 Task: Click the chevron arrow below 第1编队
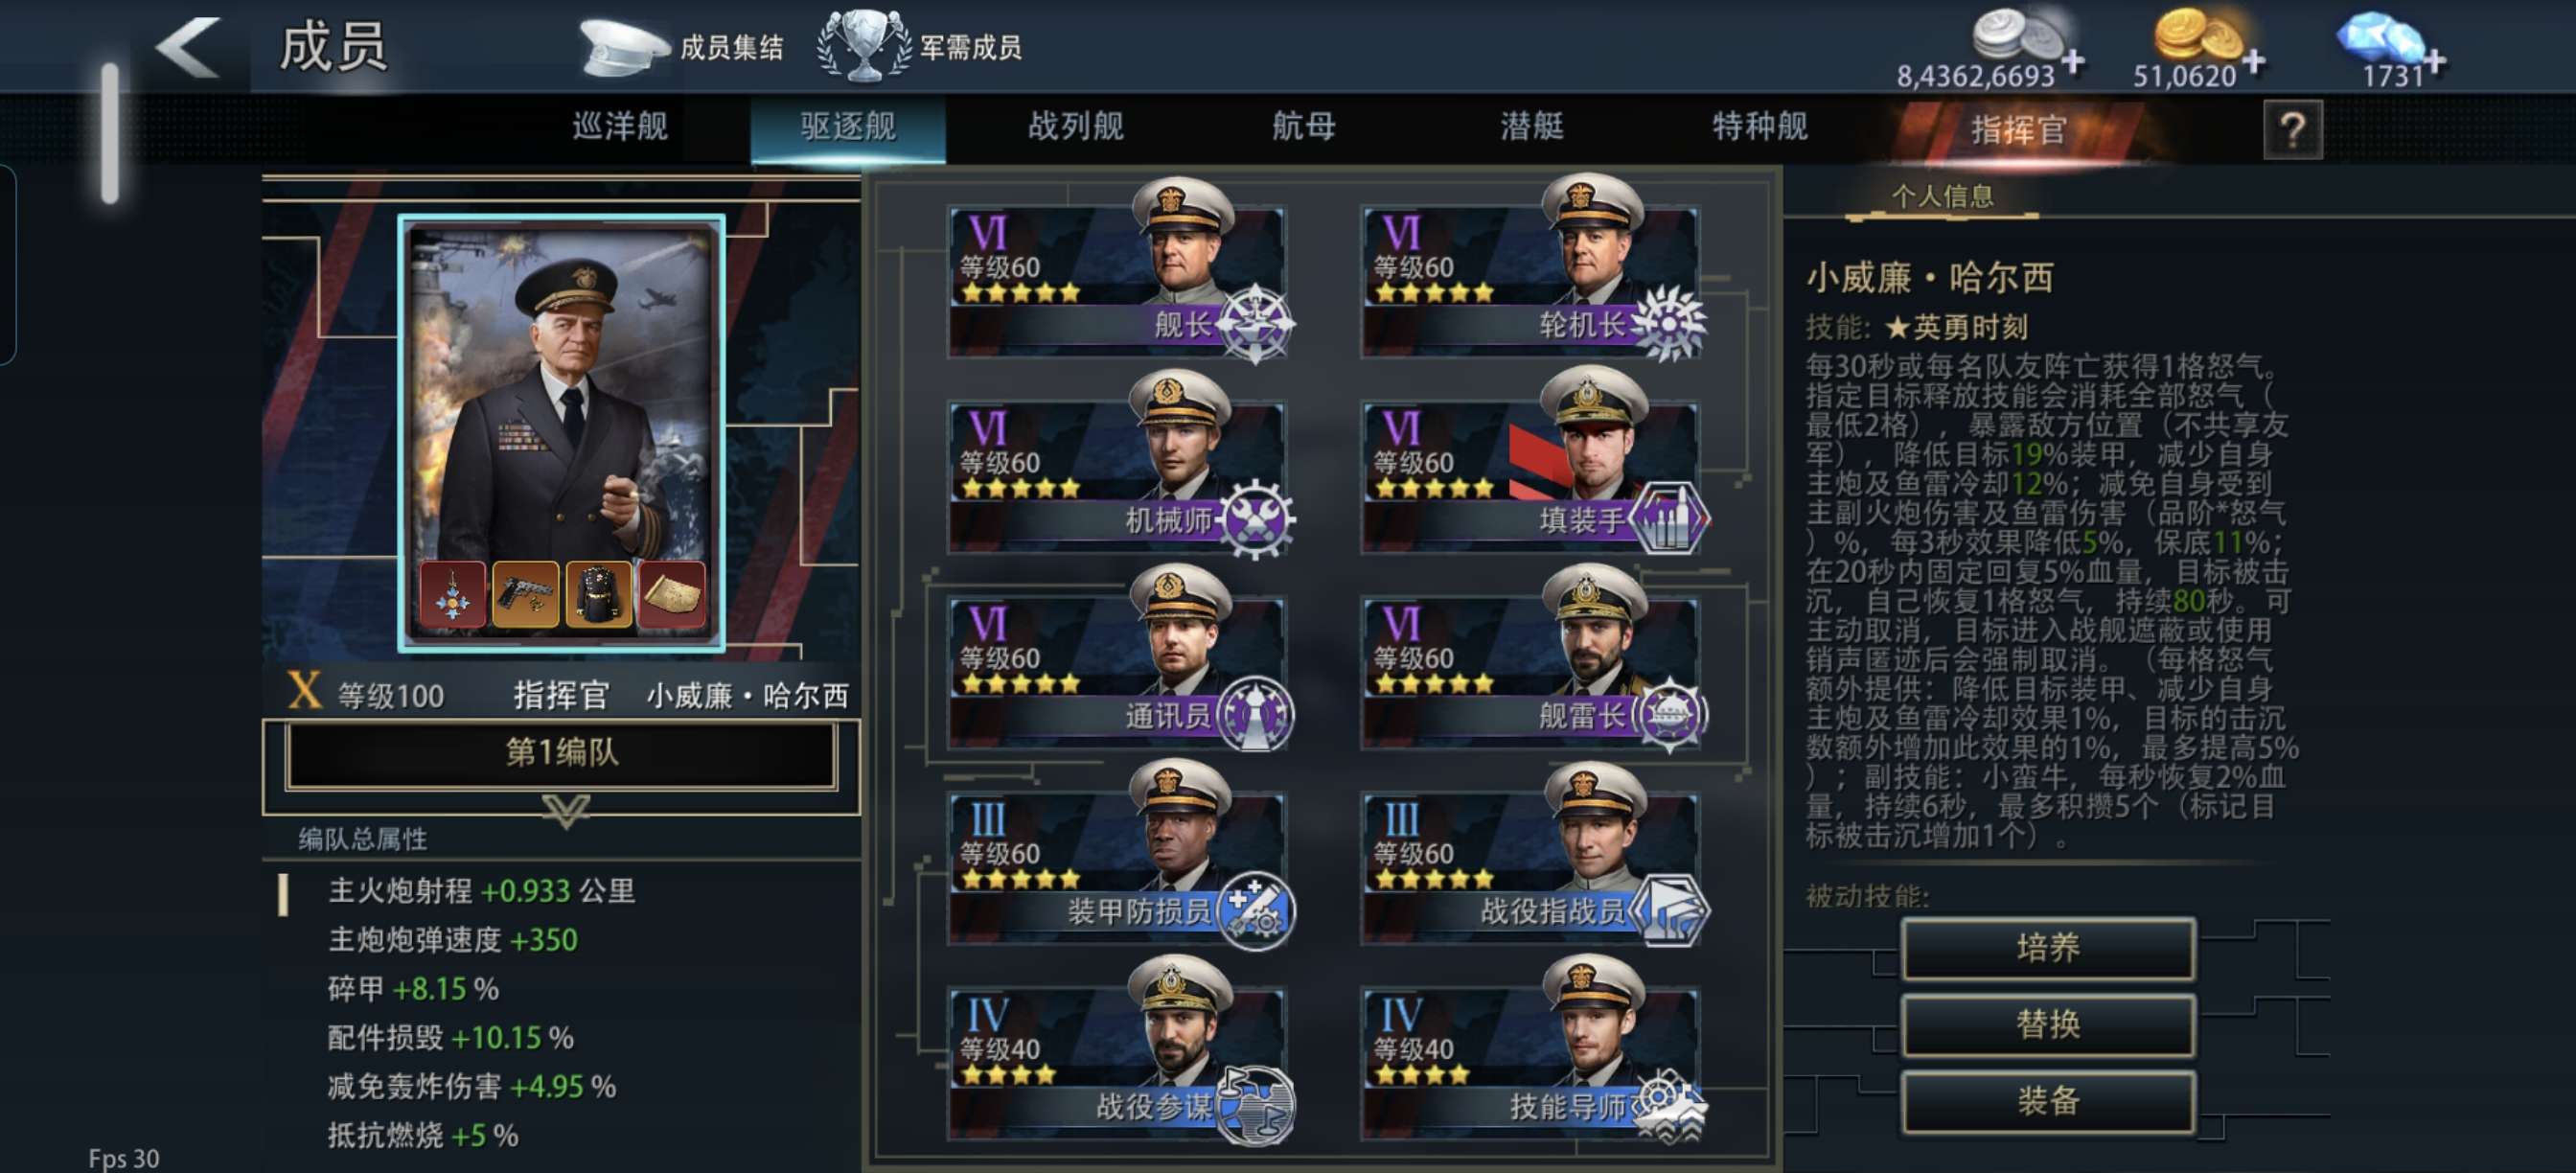pyautogui.click(x=566, y=812)
